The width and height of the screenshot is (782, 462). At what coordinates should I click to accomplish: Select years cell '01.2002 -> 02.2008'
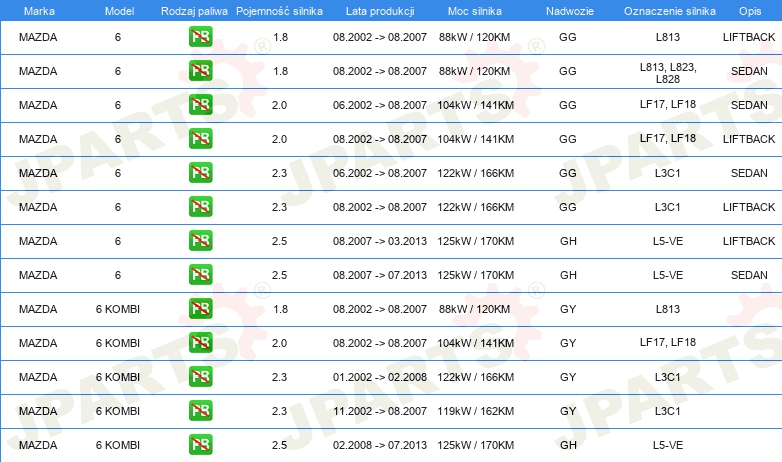click(380, 377)
